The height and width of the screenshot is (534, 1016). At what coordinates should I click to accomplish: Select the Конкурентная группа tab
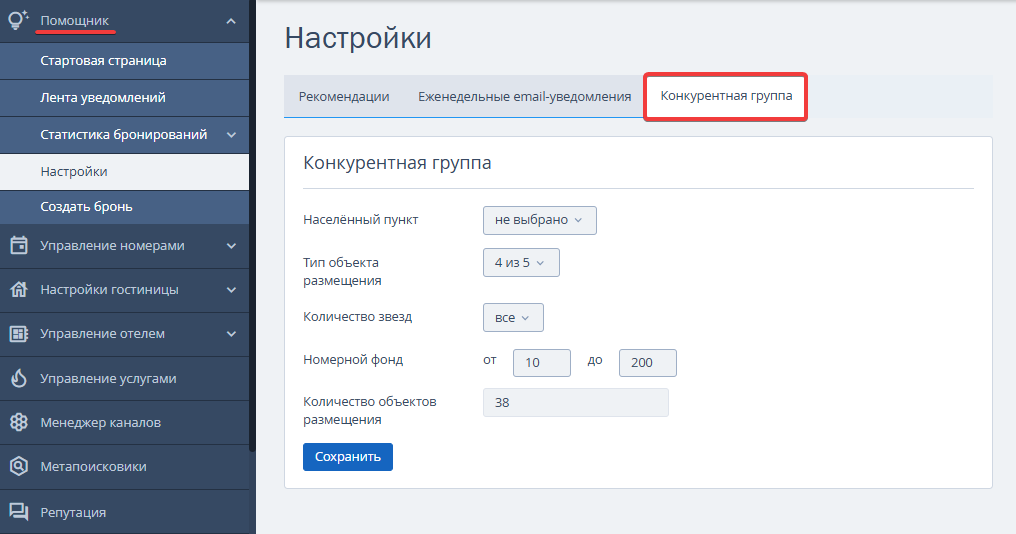pyautogui.click(x=726, y=96)
